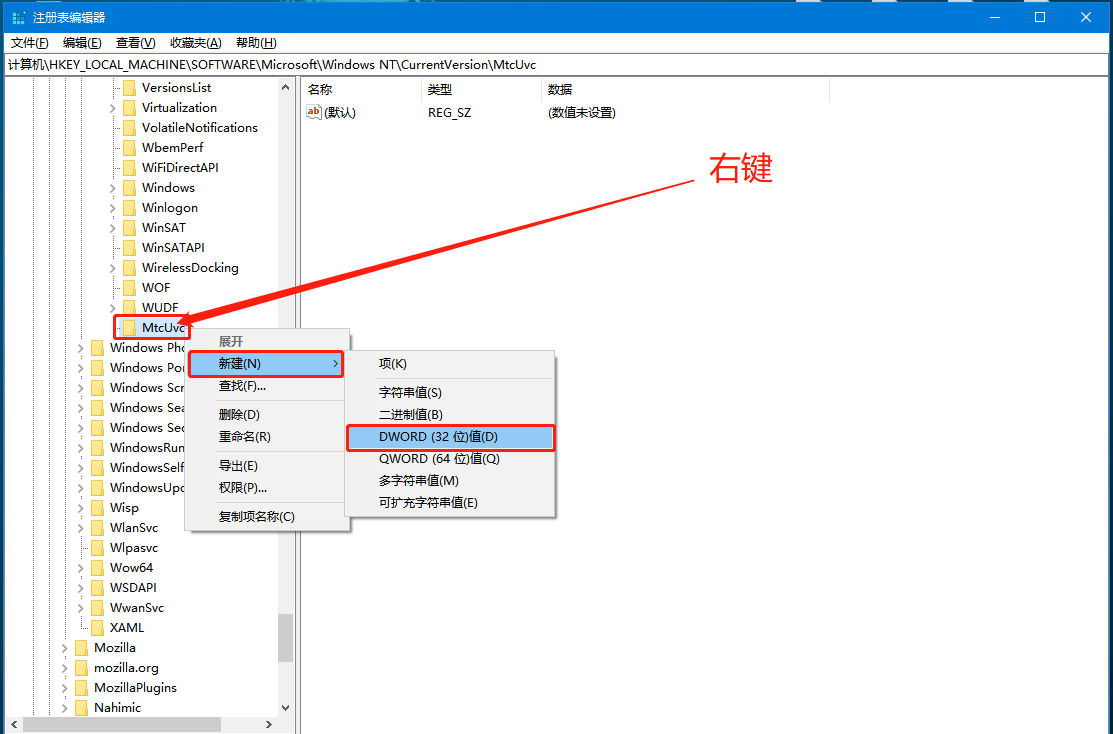Viewport: 1113px width, 734px height.
Task: Click the registry path address bar
Action: (556, 65)
